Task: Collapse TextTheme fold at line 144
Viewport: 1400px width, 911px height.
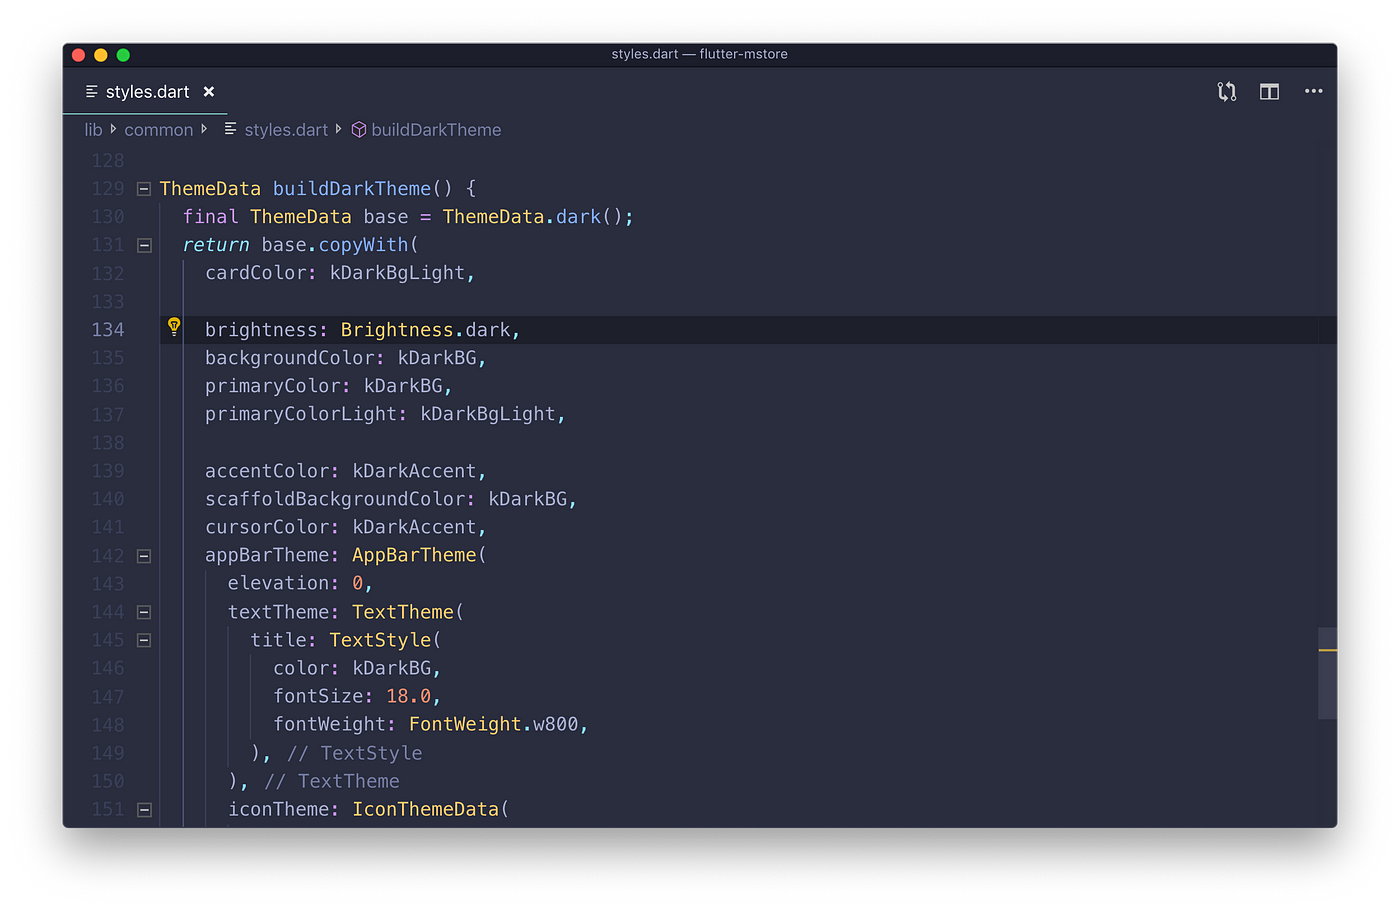Action: [144, 612]
